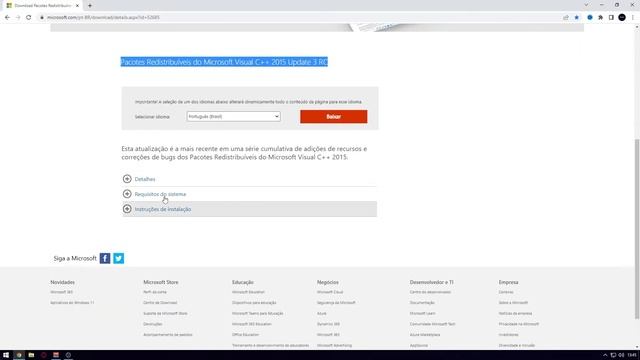Open the Selecionar idioma dropdown
The width and height of the screenshot is (640, 360).
click(233, 116)
